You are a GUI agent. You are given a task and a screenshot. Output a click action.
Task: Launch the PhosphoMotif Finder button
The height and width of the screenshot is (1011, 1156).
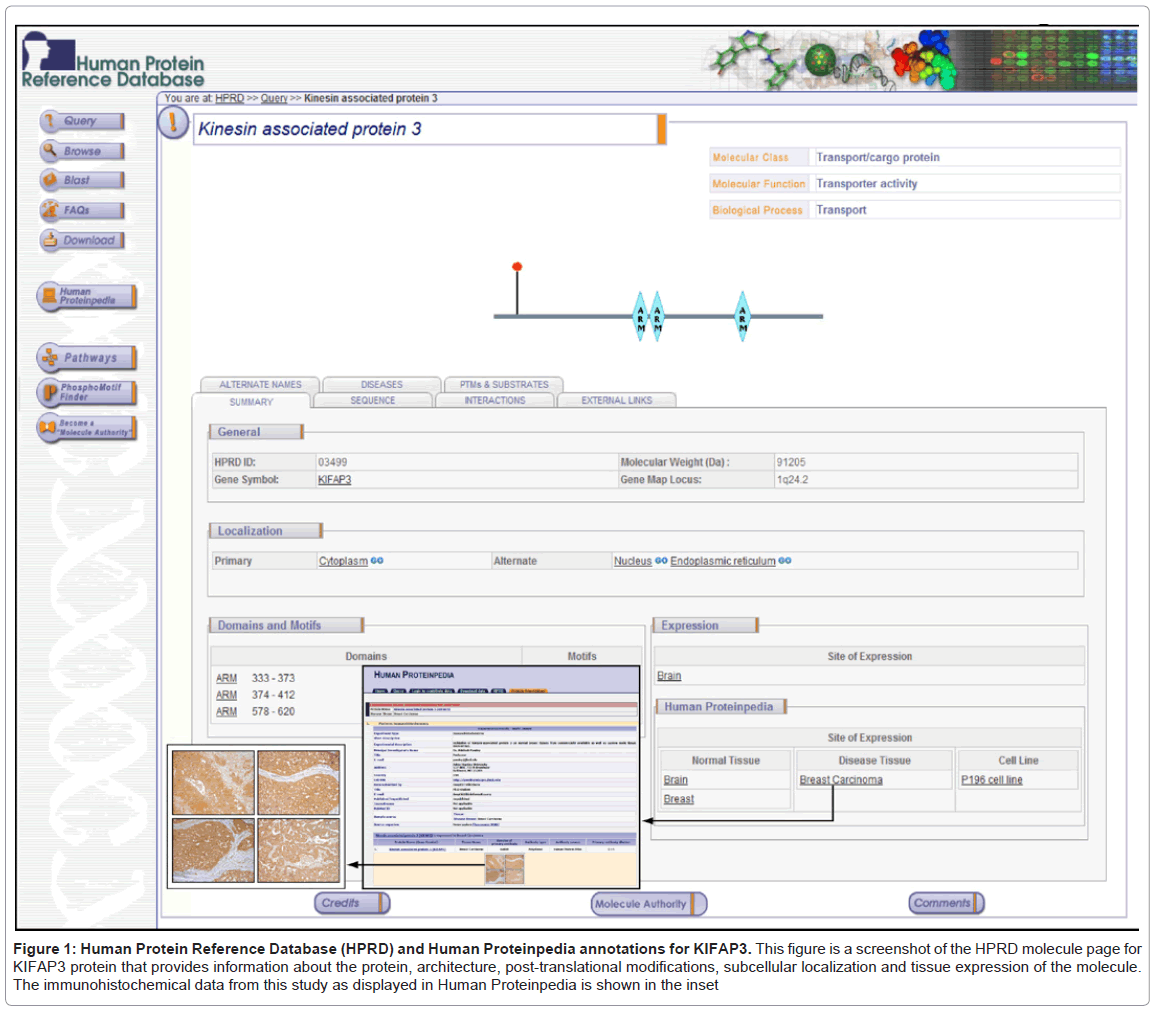(86, 392)
